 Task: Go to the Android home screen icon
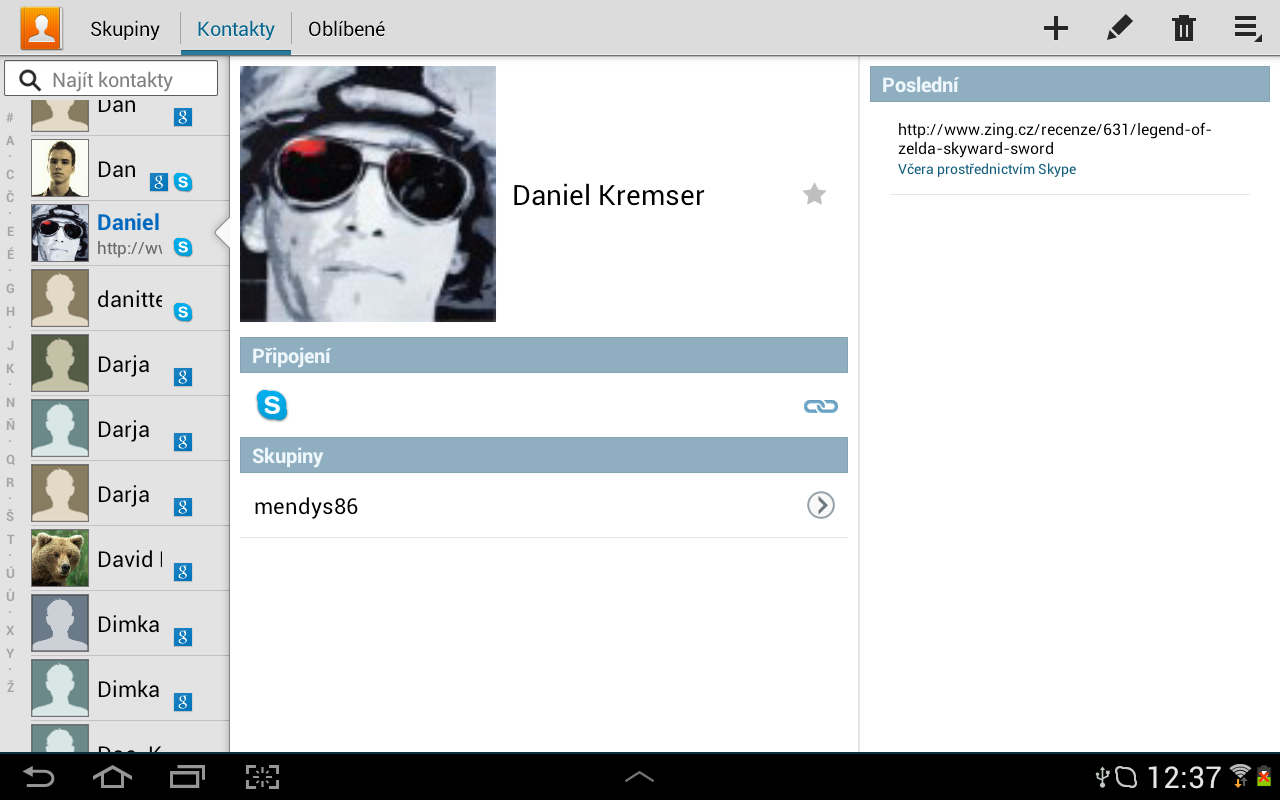click(x=112, y=777)
